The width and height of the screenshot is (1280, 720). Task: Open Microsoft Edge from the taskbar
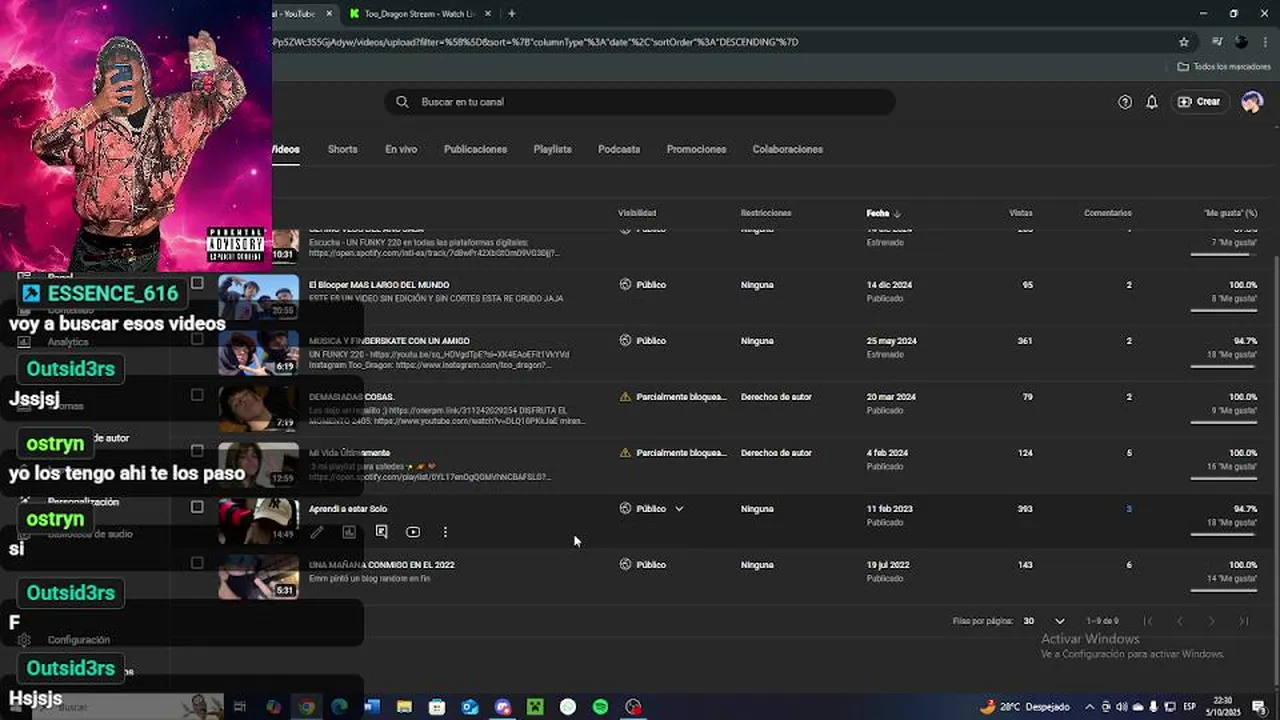pyautogui.click(x=339, y=707)
